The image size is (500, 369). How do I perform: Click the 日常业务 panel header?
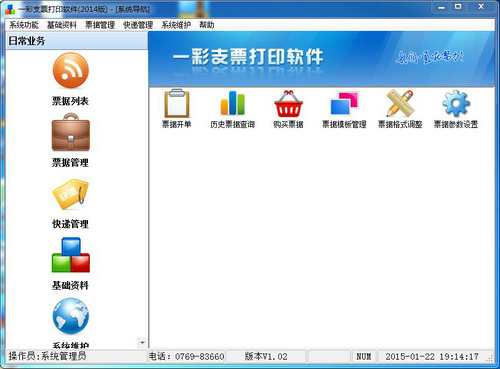click(x=77, y=41)
